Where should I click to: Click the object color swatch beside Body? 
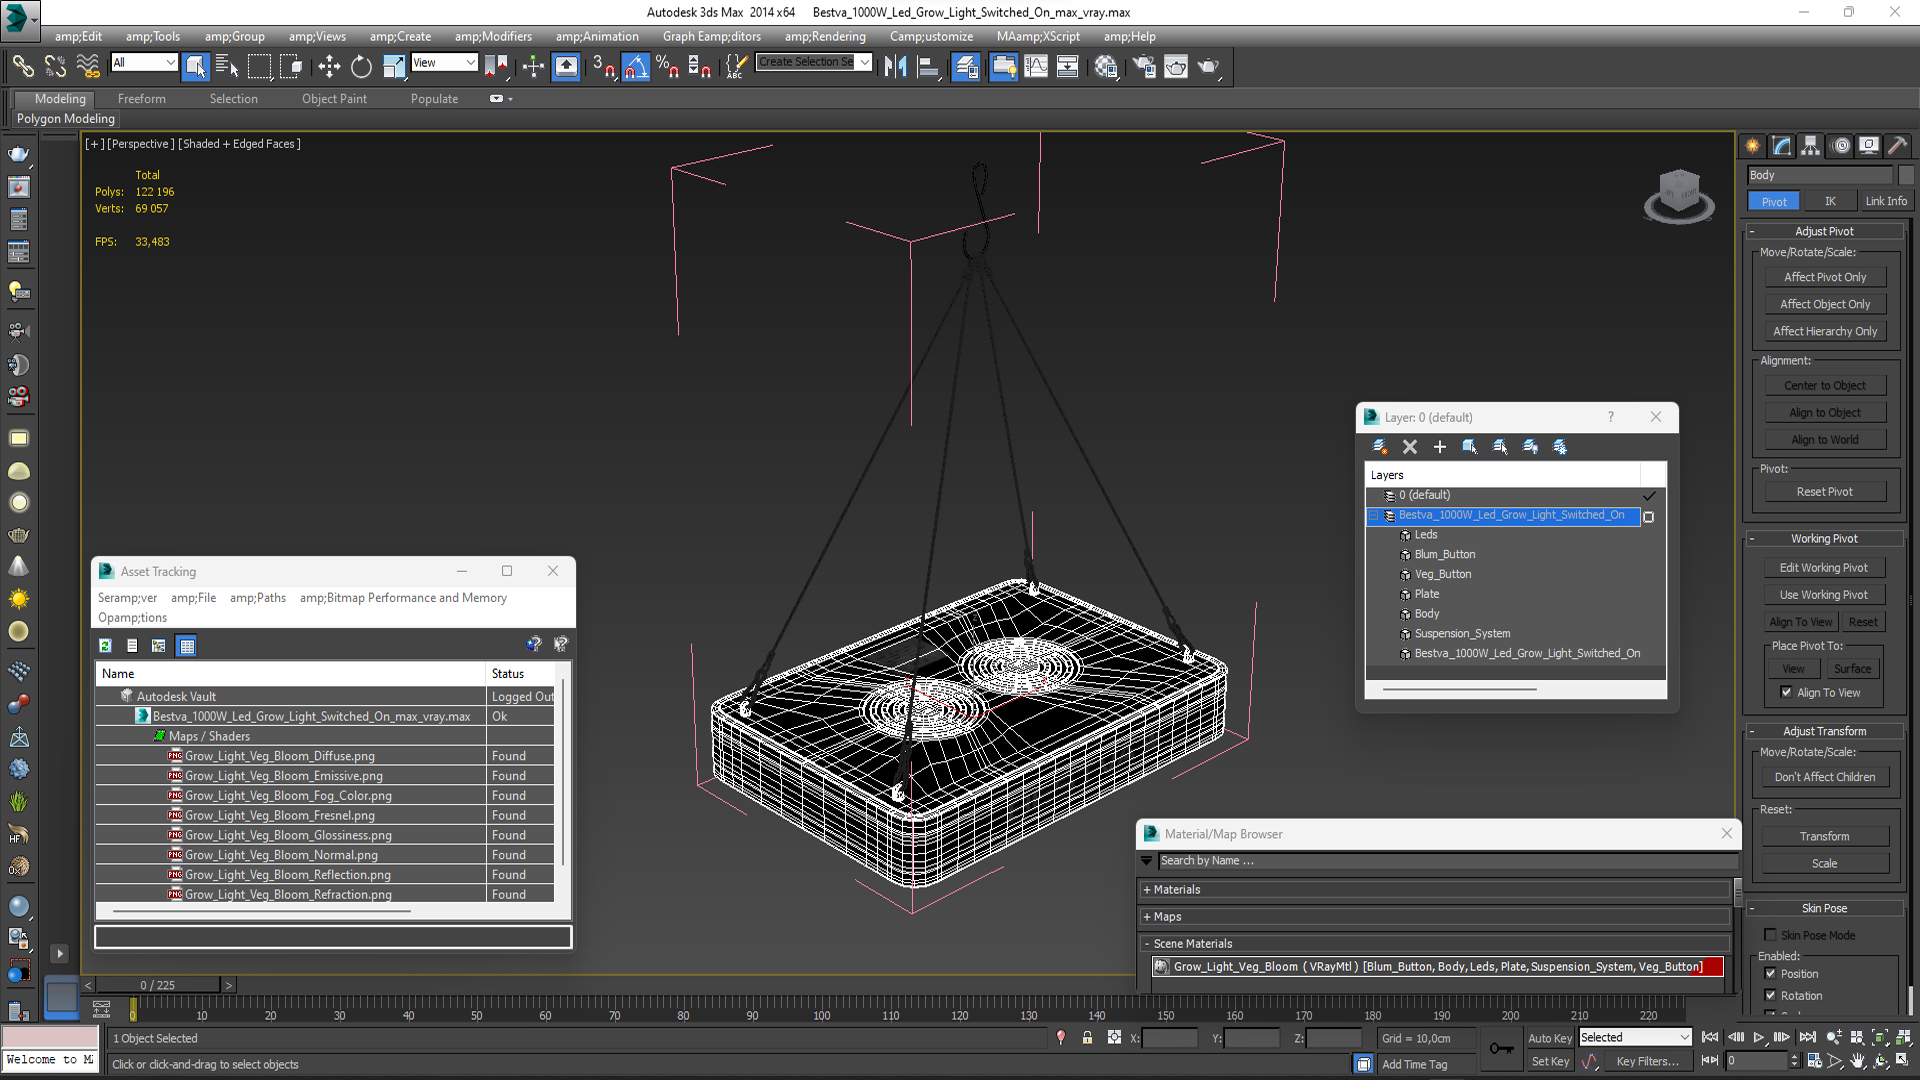1906,175
